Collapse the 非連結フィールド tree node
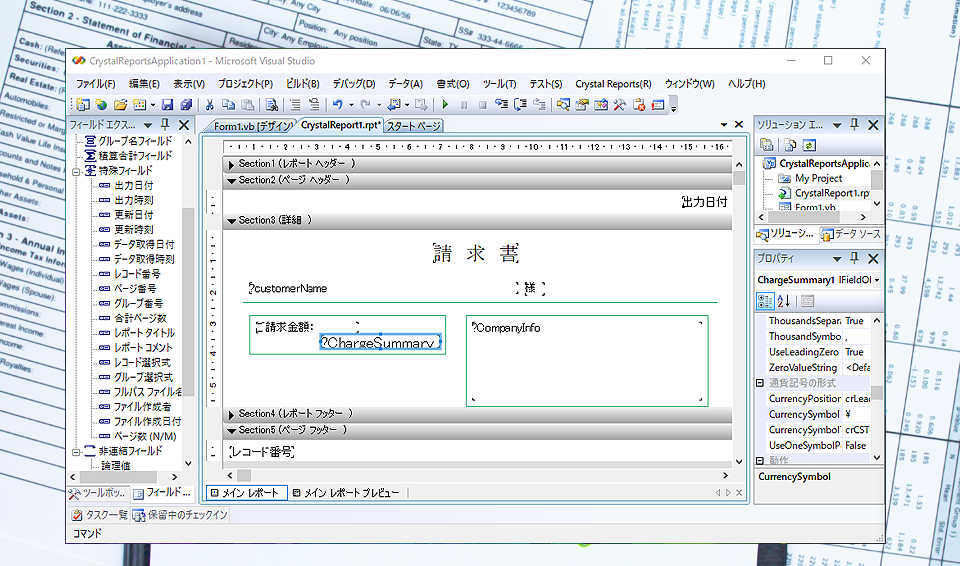The image size is (960, 566). 76,451
